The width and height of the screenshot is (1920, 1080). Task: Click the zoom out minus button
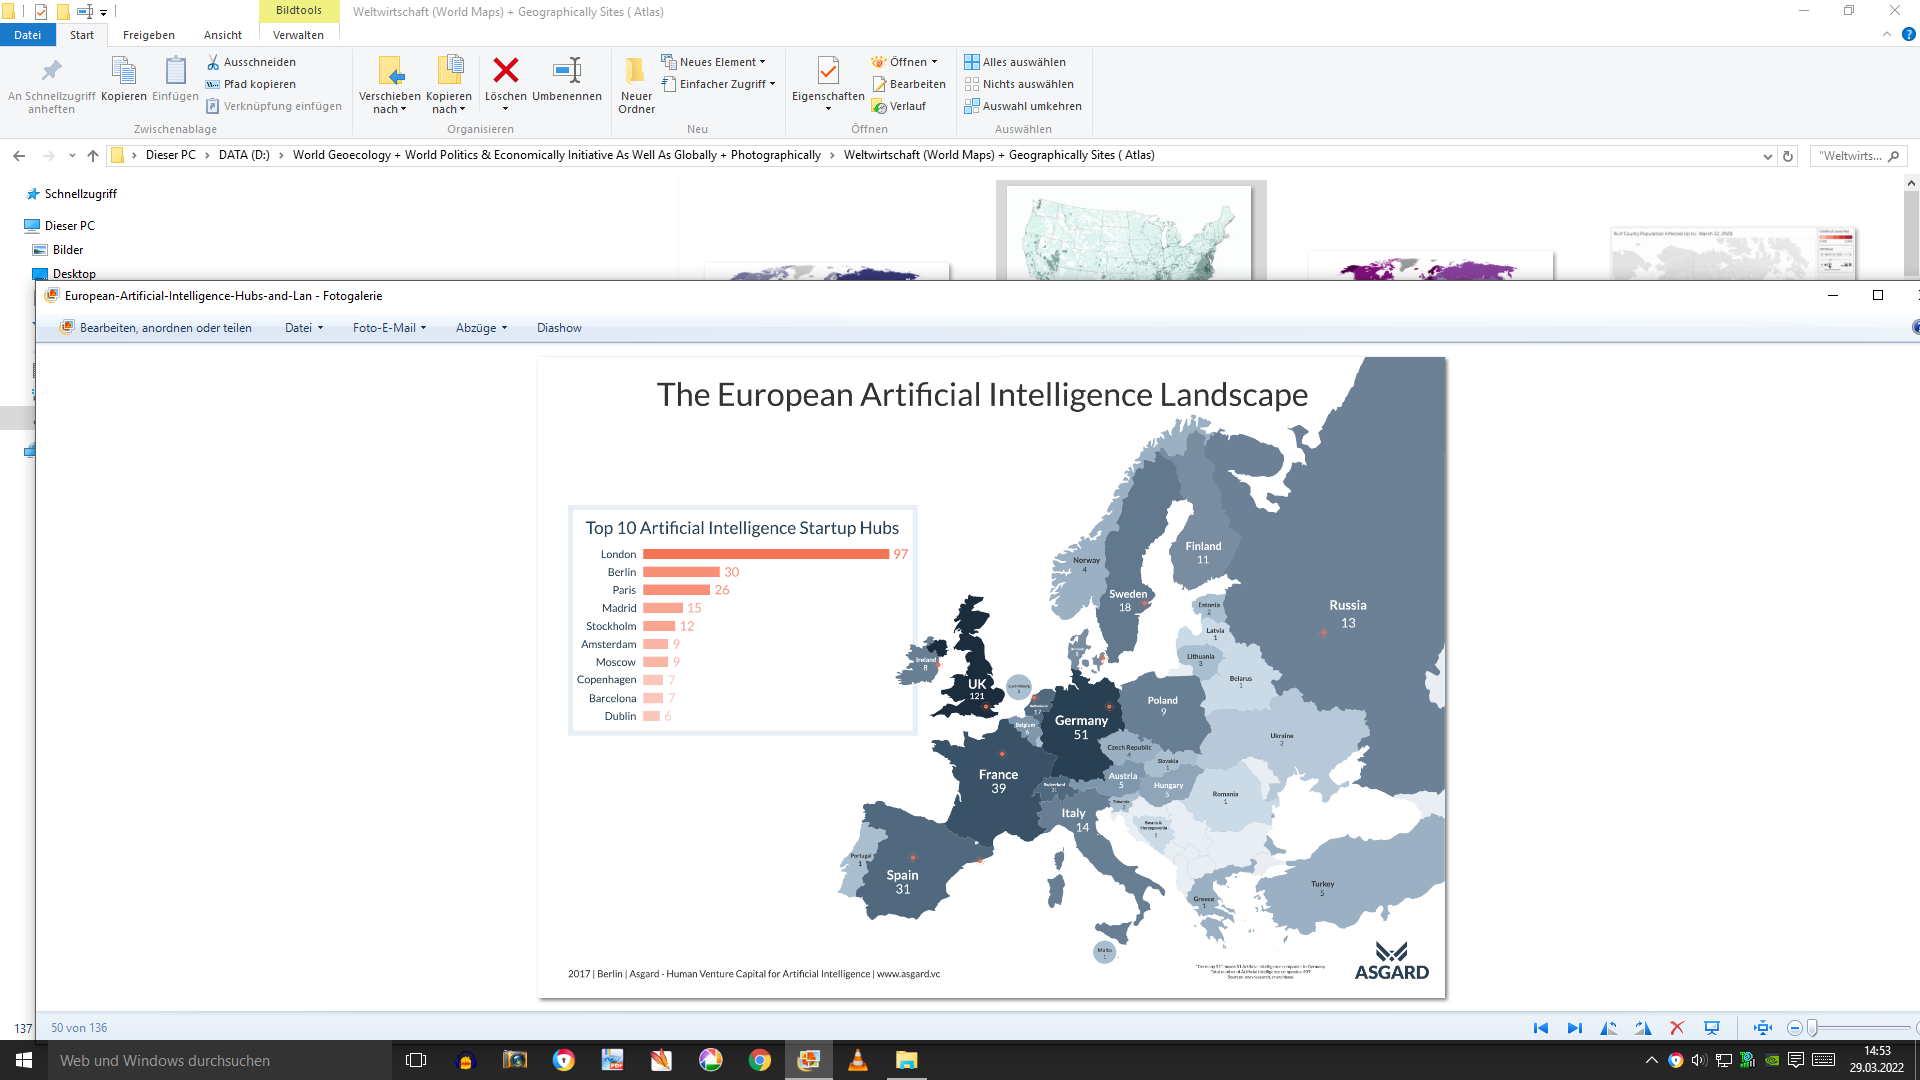pos(1795,1028)
